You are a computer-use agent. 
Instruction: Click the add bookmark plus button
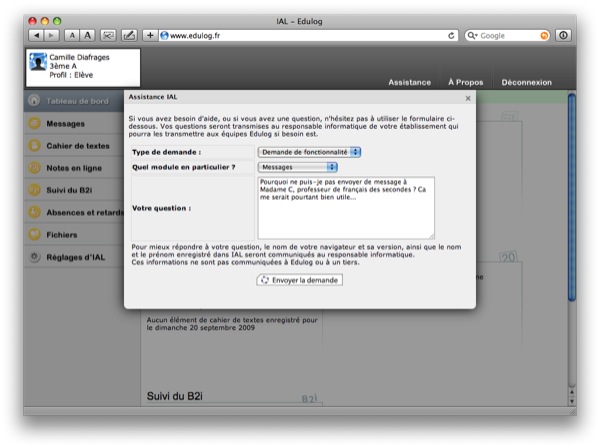pos(150,35)
